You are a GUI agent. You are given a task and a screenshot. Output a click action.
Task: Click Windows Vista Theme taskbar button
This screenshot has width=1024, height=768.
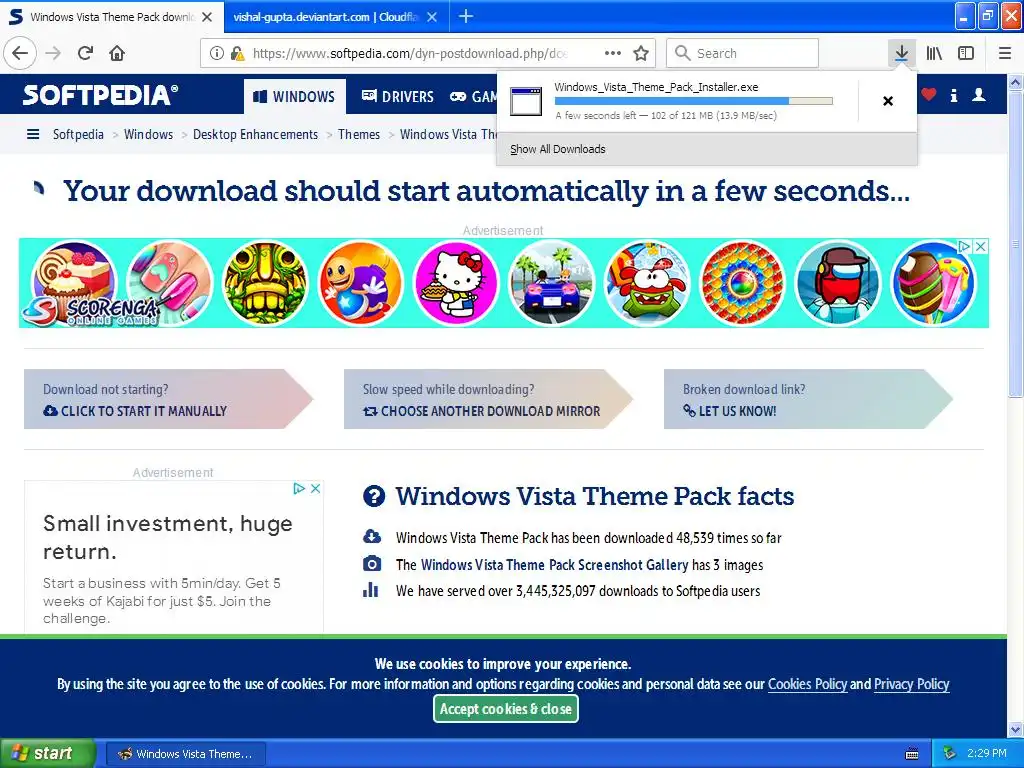(x=185, y=754)
